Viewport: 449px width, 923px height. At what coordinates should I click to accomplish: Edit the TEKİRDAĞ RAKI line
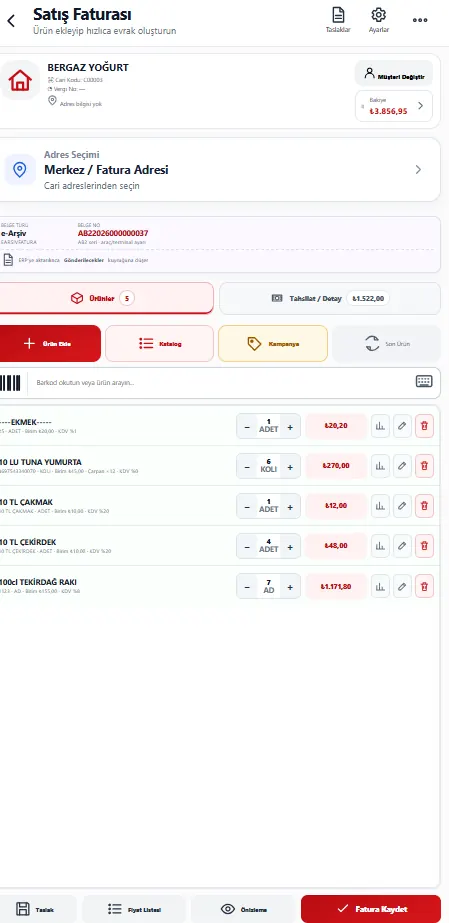402,586
